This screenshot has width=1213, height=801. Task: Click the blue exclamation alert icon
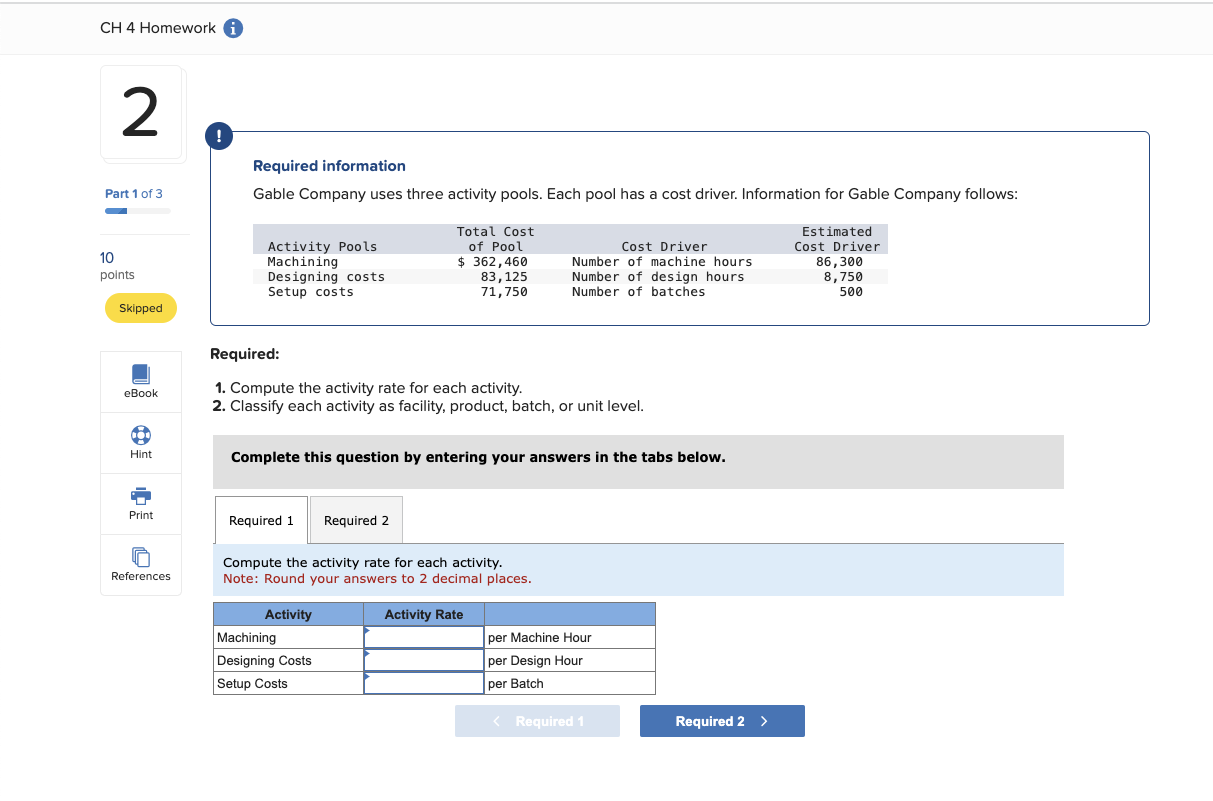(219, 136)
